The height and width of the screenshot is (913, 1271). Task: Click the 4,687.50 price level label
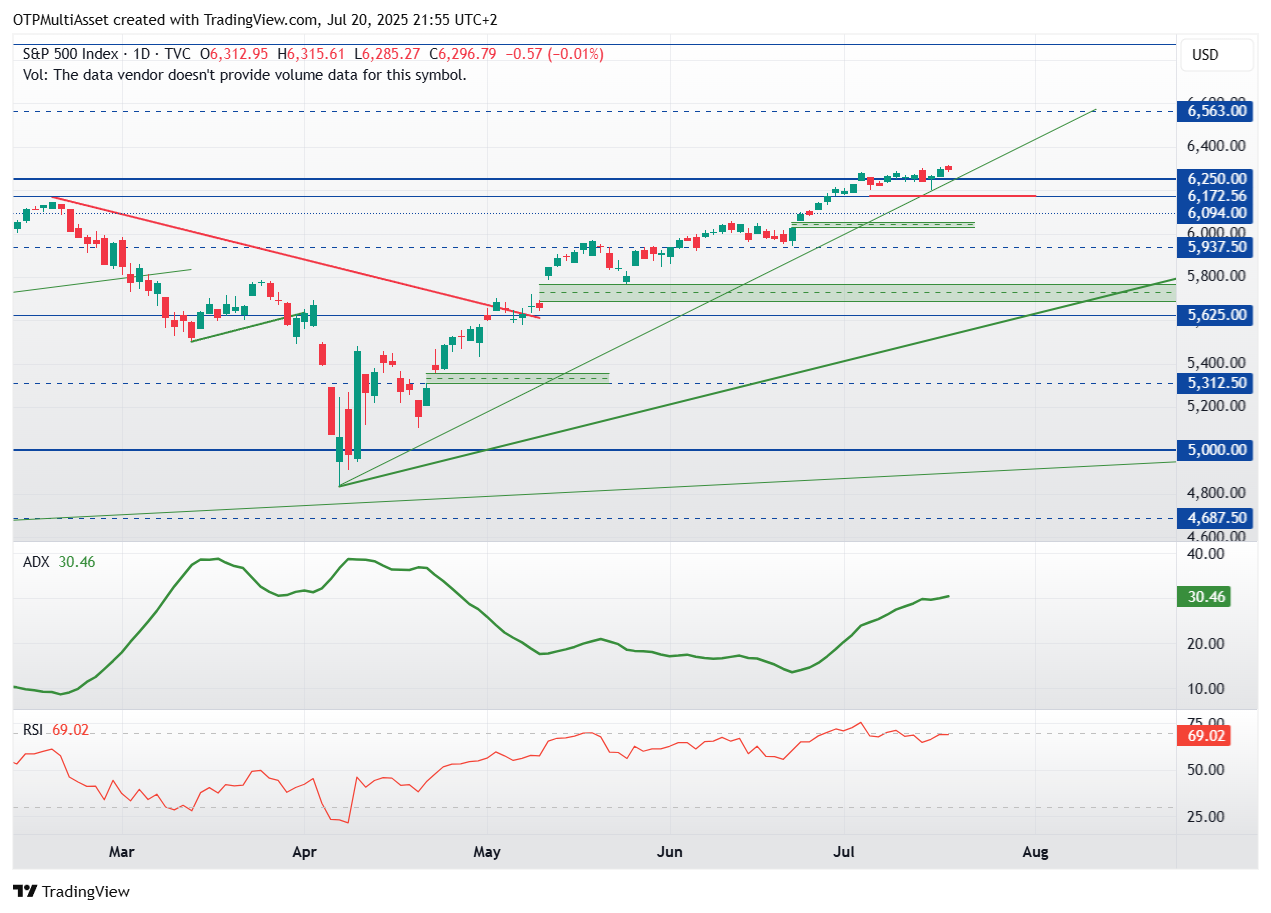pyautogui.click(x=1216, y=518)
